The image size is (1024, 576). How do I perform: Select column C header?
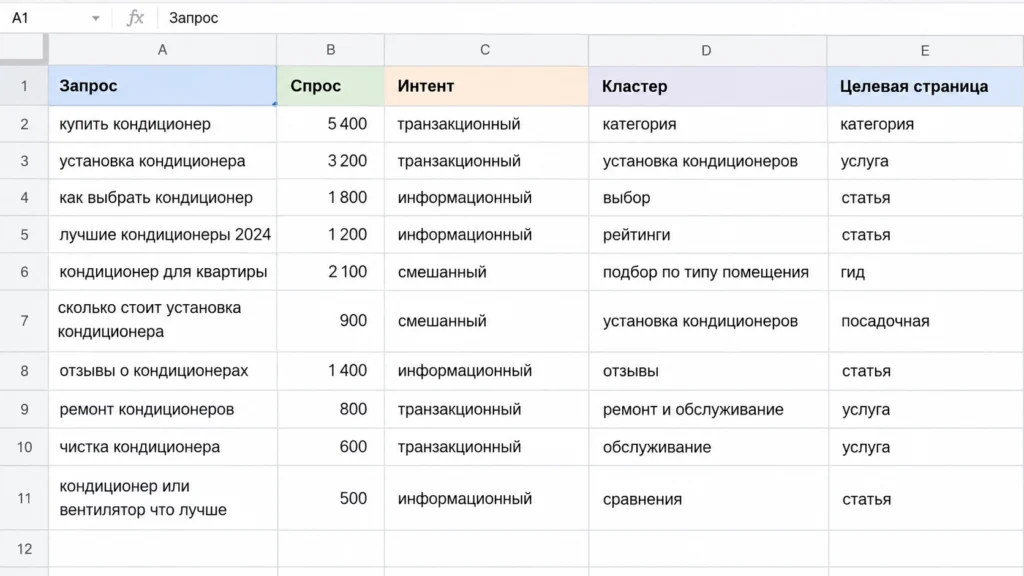[486, 50]
